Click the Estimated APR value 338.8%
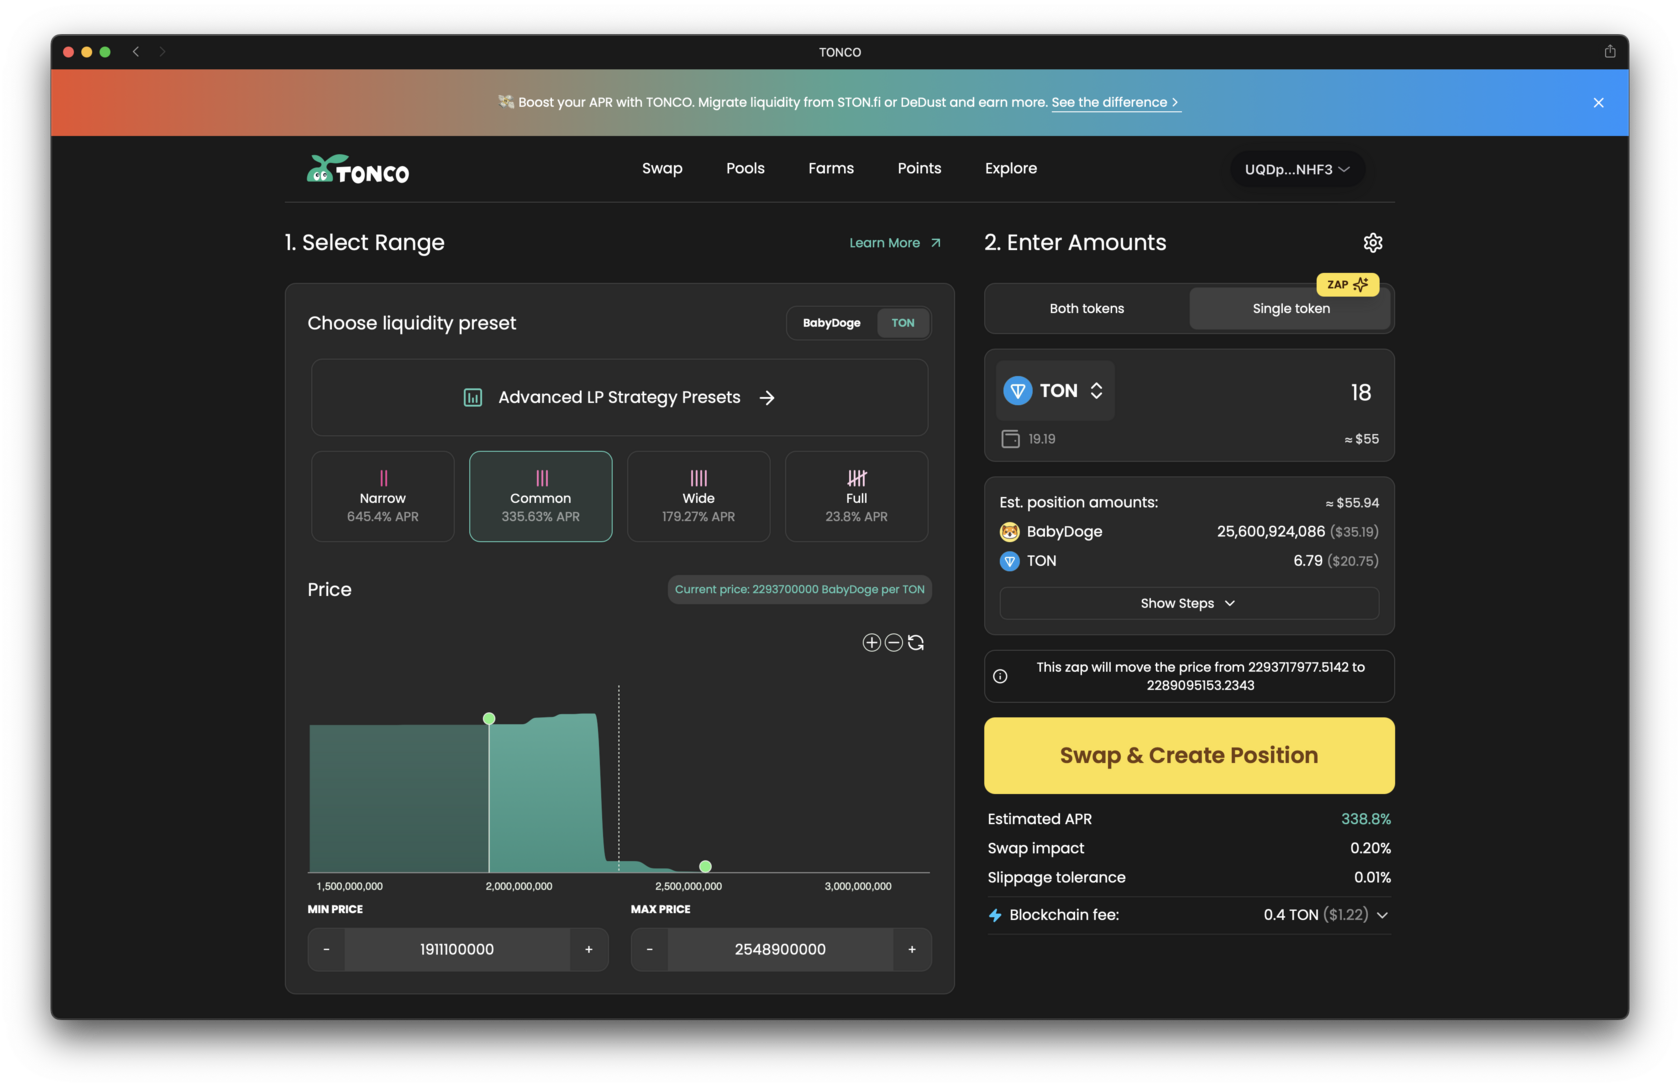The width and height of the screenshot is (1680, 1087). [x=1366, y=819]
